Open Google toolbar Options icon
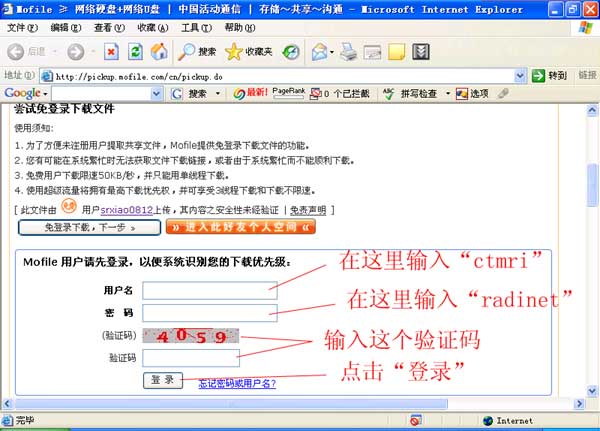600x431 pixels. coord(461,93)
